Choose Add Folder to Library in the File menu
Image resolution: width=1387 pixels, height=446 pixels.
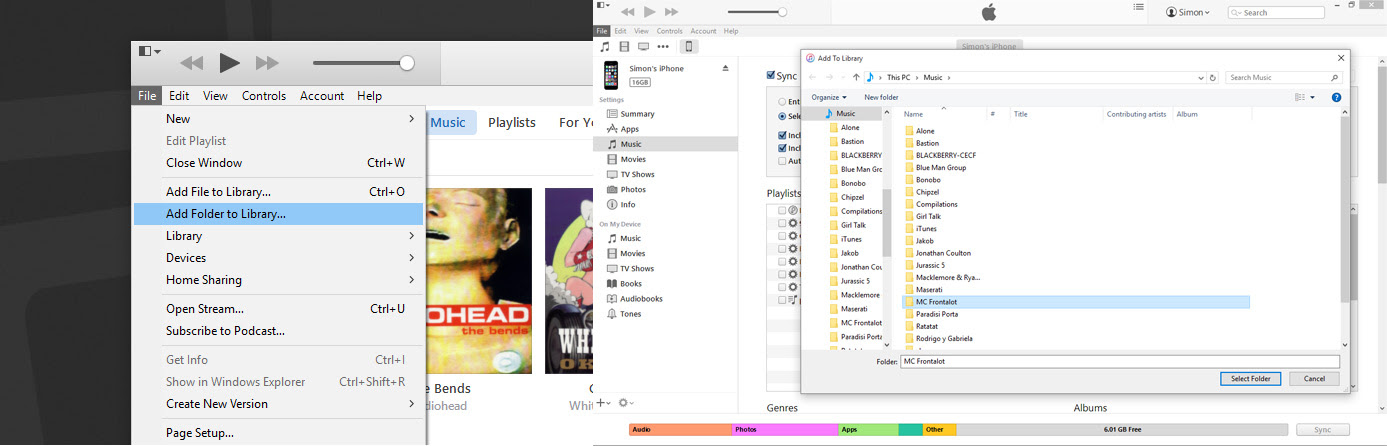tap(279, 214)
